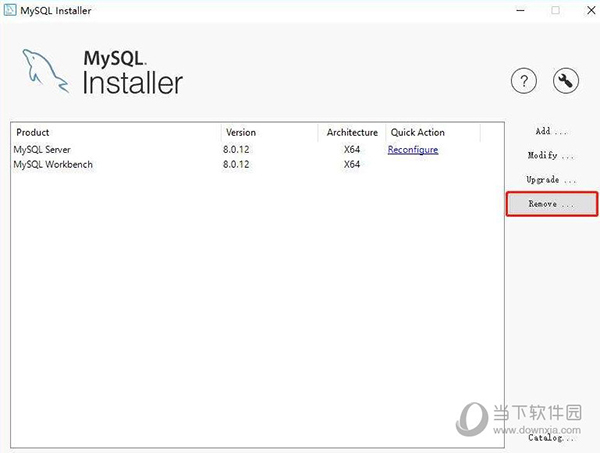
Task: Sort by the Architecture column header
Action: [352, 132]
